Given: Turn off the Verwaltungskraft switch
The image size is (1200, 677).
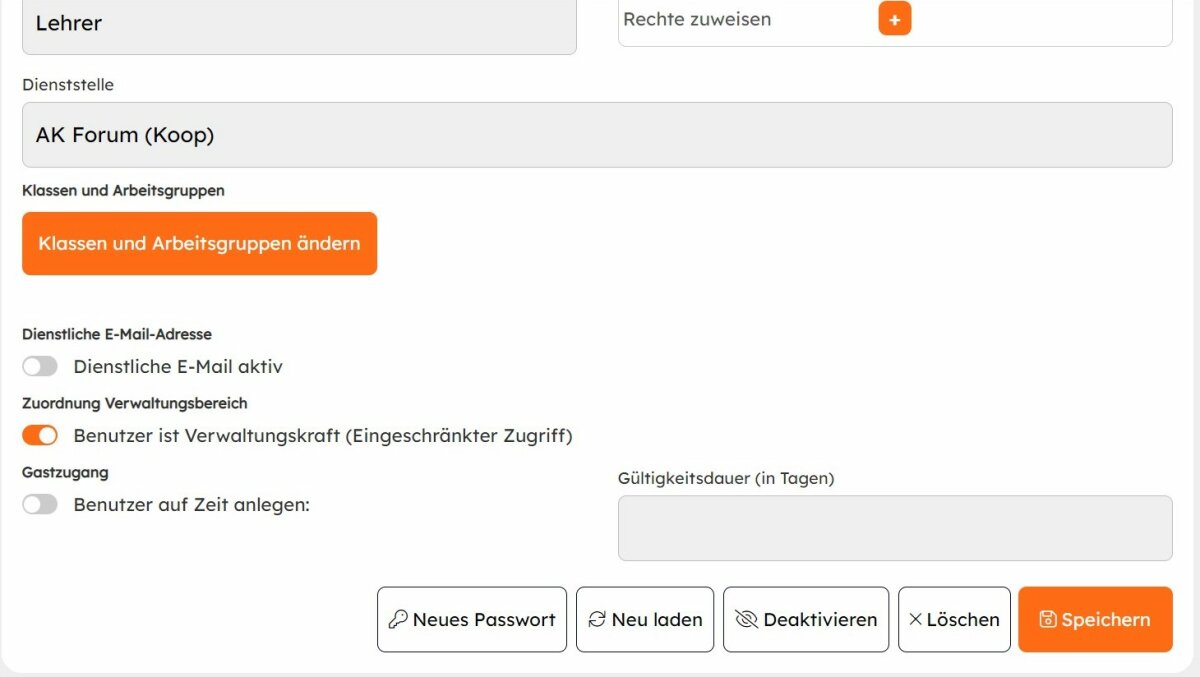Looking at the screenshot, I should (x=40, y=436).
